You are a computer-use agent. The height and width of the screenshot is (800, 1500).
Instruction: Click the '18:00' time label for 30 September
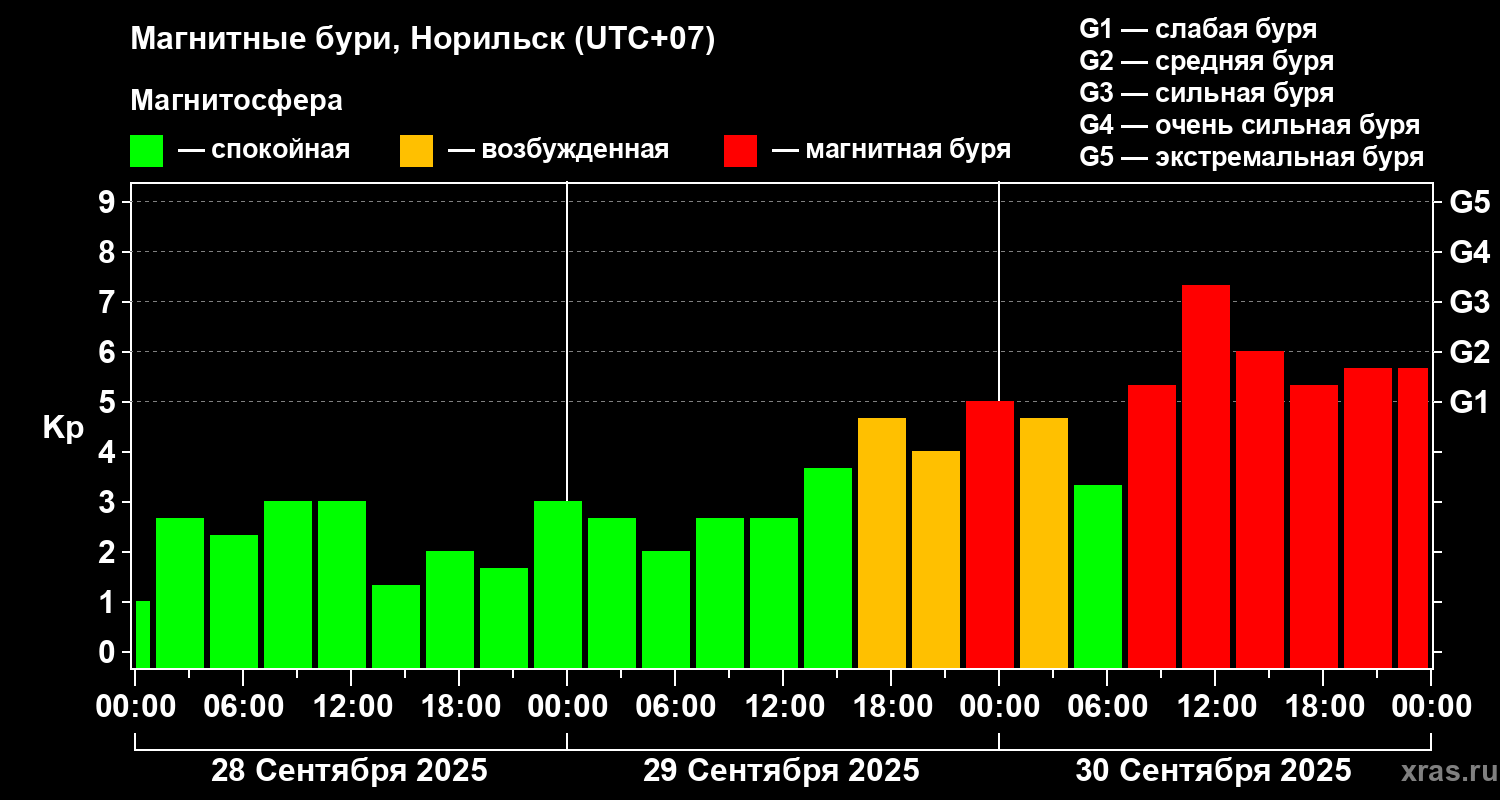click(1323, 706)
